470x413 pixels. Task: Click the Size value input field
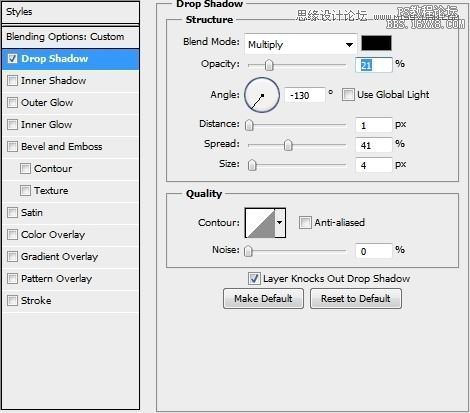373,165
